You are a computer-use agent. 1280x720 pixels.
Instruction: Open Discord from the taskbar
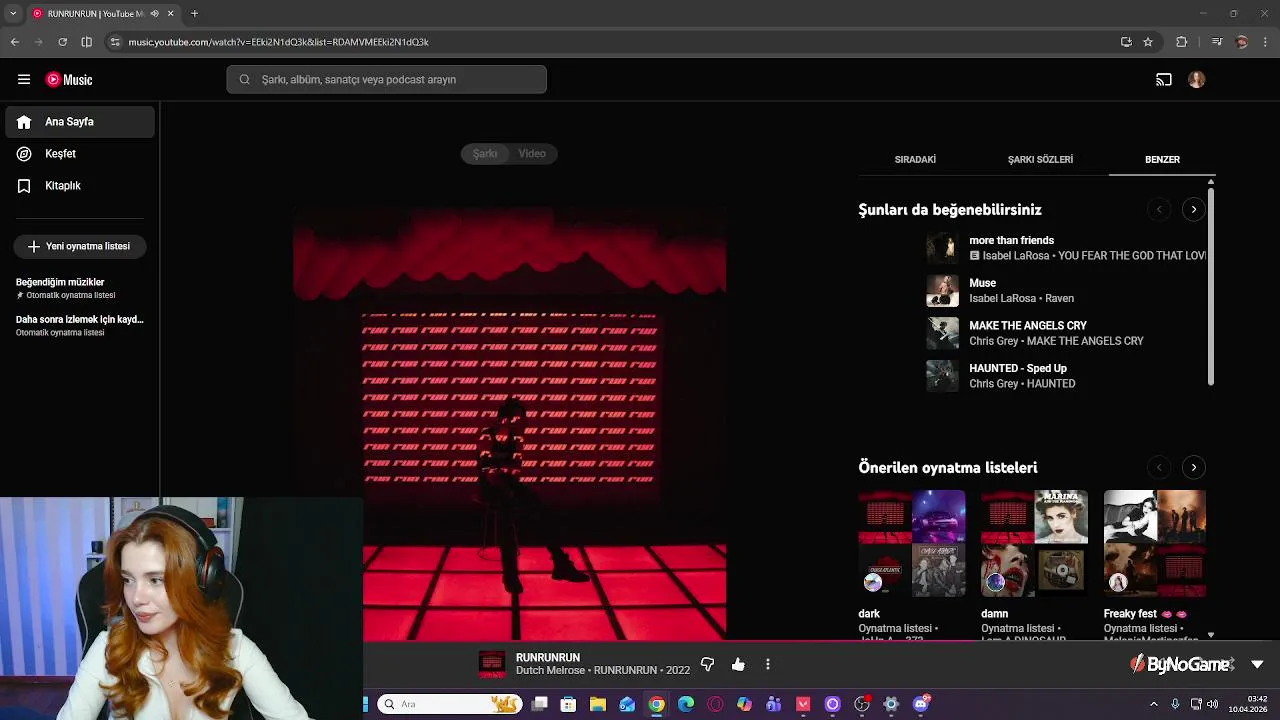[921, 704]
